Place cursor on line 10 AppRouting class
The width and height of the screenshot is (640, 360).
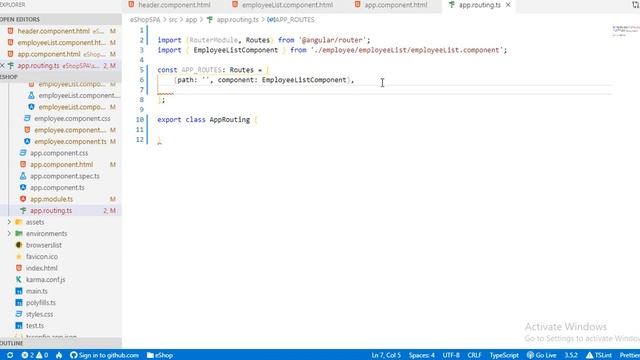(x=229, y=120)
